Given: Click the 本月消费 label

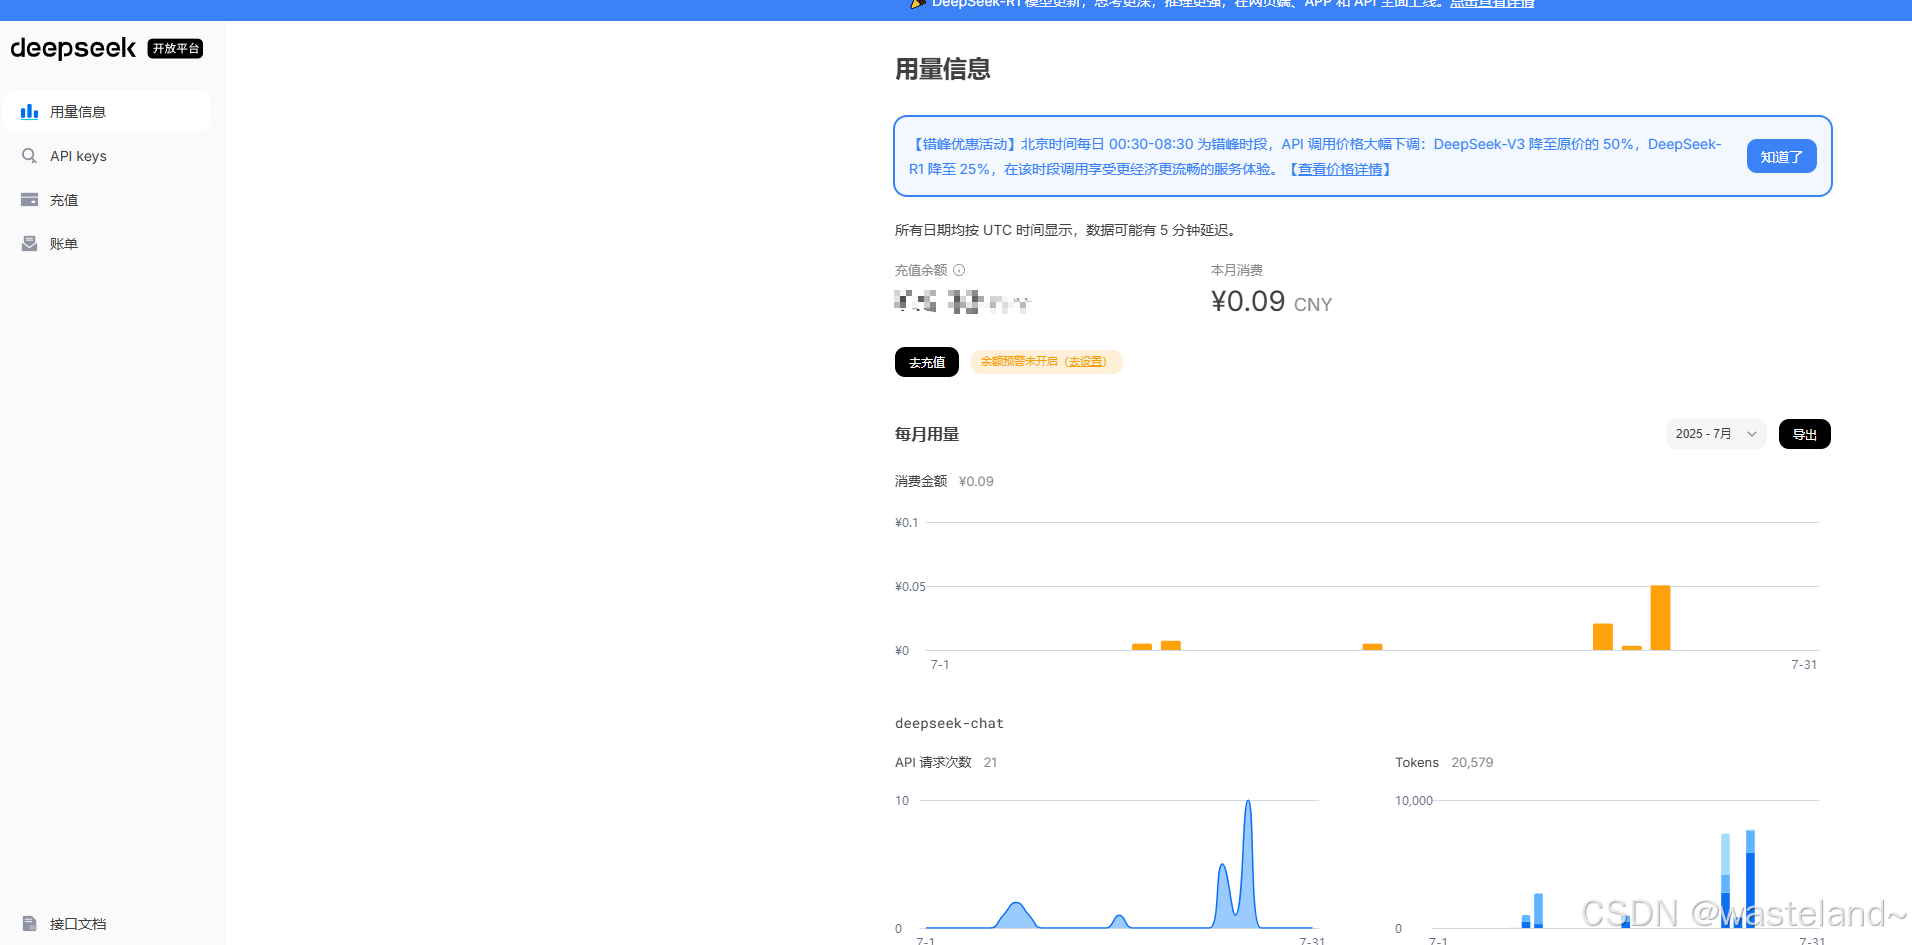Looking at the screenshot, I should [x=1236, y=270].
